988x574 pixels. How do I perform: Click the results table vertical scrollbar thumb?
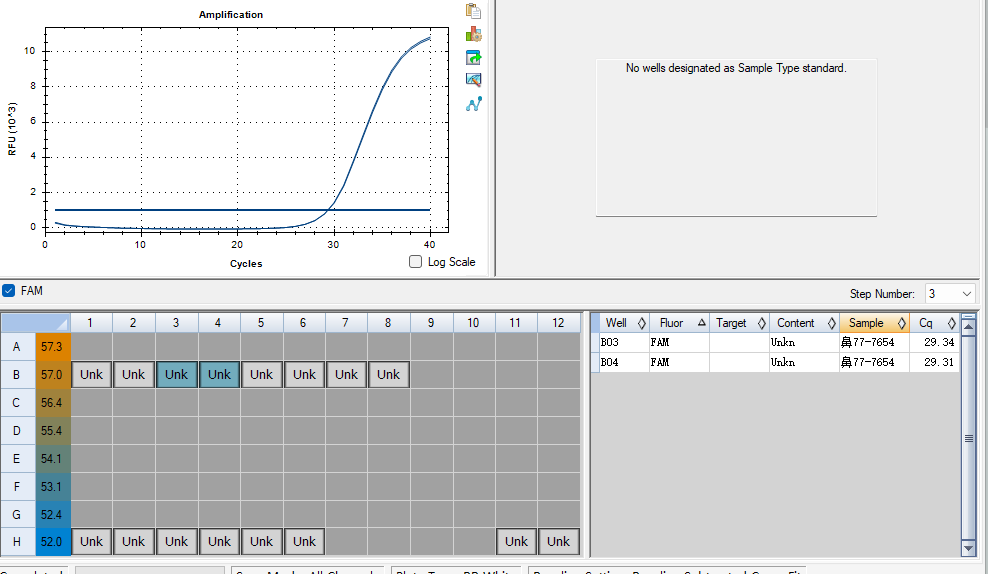(968, 438)
